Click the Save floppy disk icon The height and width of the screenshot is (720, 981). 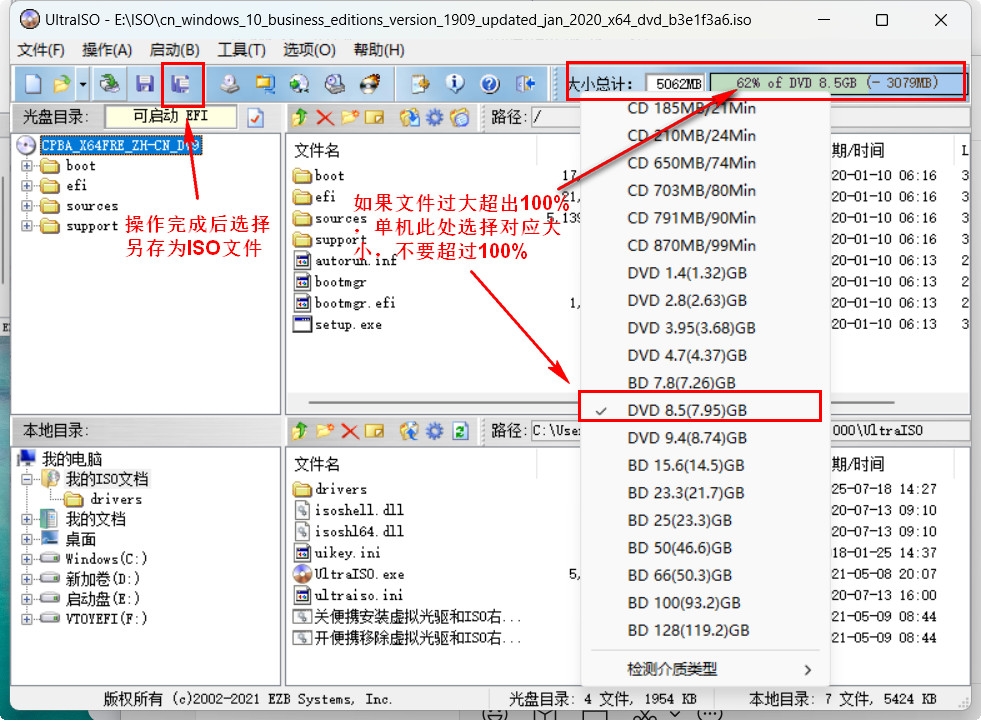coord(145,84)
